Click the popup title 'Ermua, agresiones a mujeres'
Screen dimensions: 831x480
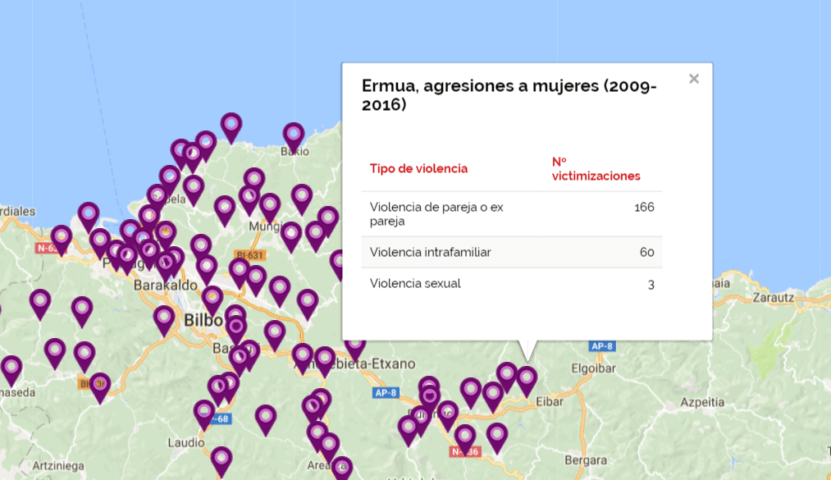point(508,95)
